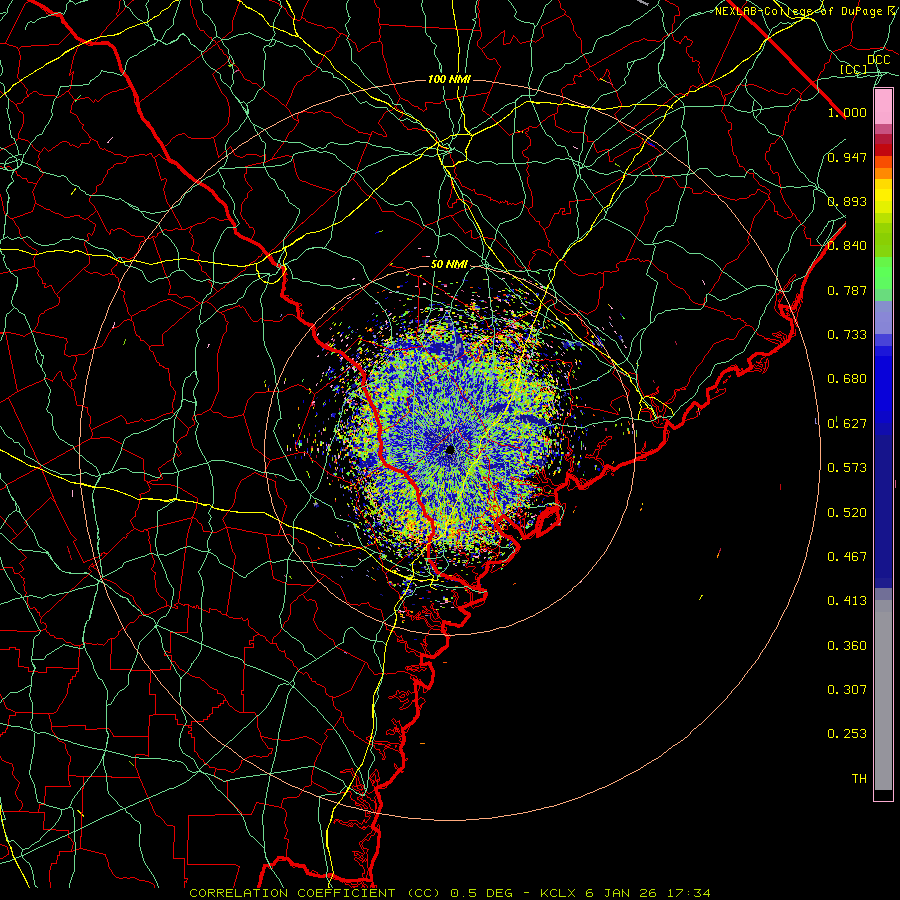Viewport: 900px width, 900px height.
Task: Click the 0.893 legend value
Action: pyautogui.click(x=847, y=201)
